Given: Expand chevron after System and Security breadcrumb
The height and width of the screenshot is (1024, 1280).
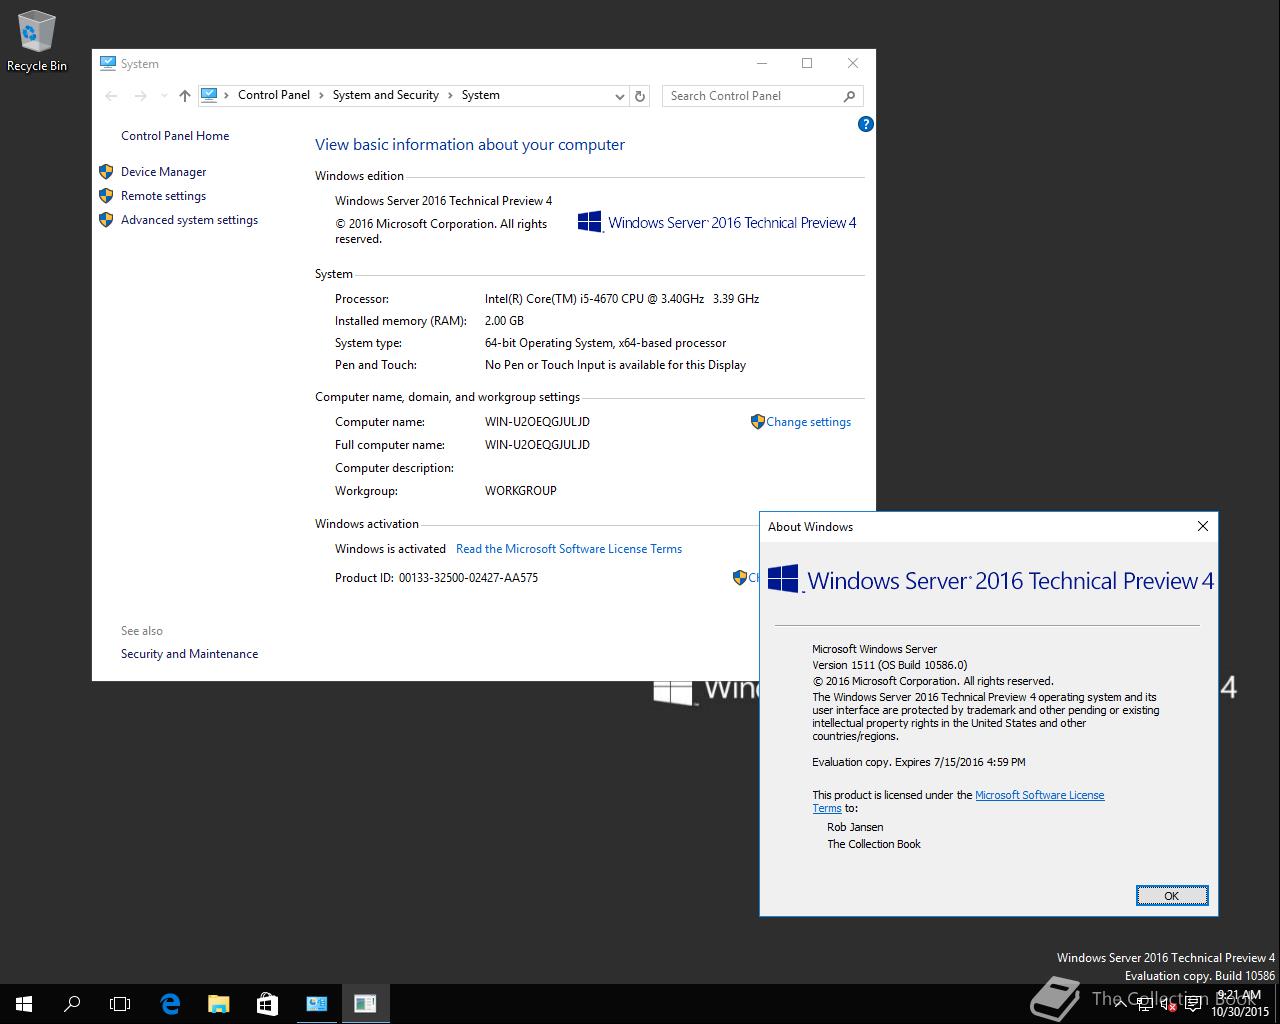Looking at the screenshot, I should point(451,95).
